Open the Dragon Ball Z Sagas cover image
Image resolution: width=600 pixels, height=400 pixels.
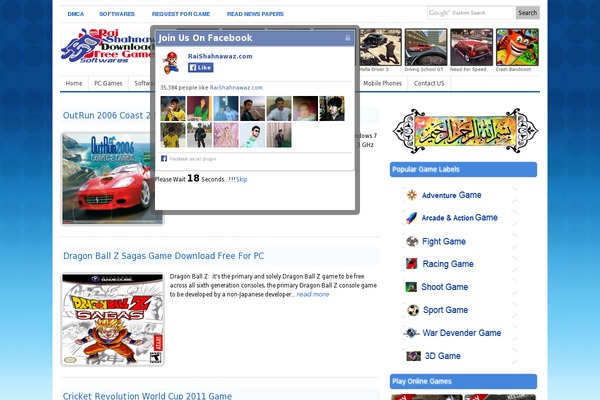[112, 319]
